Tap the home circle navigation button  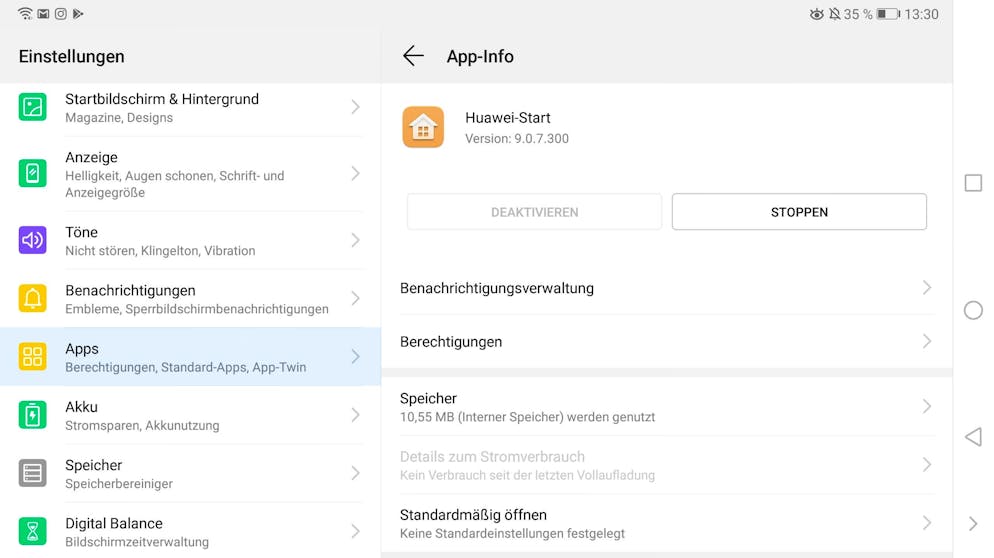click(973, 310)
